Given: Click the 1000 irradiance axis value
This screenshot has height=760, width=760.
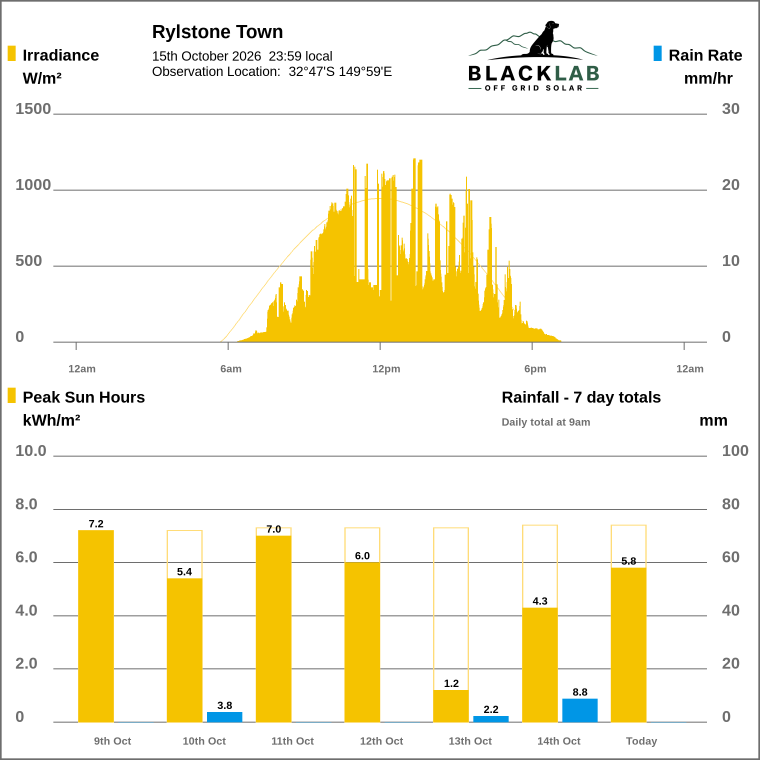Looking at the screenshot, I should [x=33, y=185].
